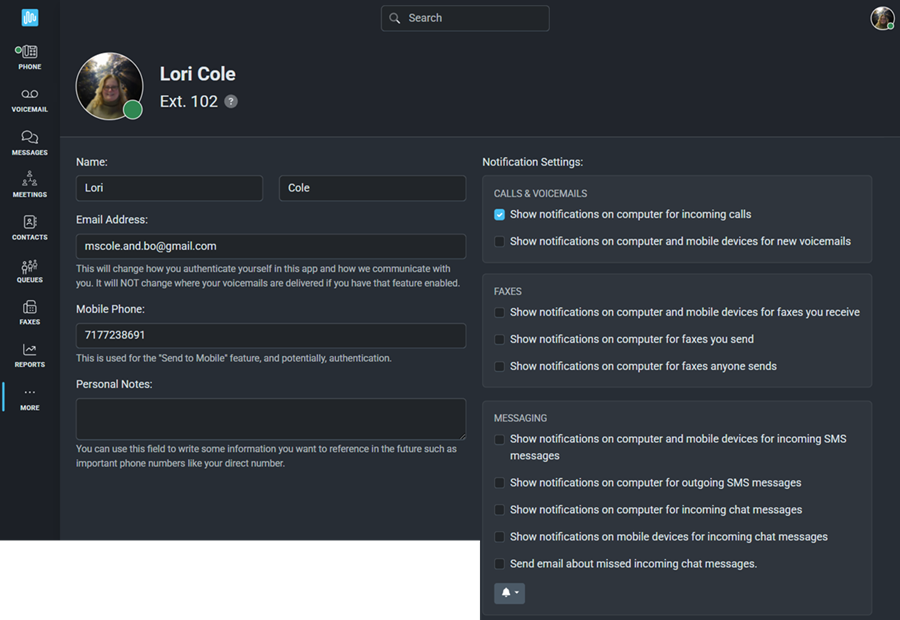Check email about missed chat messages
The height and width of the screenshot is (620, 900).
(x=500, y=564)
